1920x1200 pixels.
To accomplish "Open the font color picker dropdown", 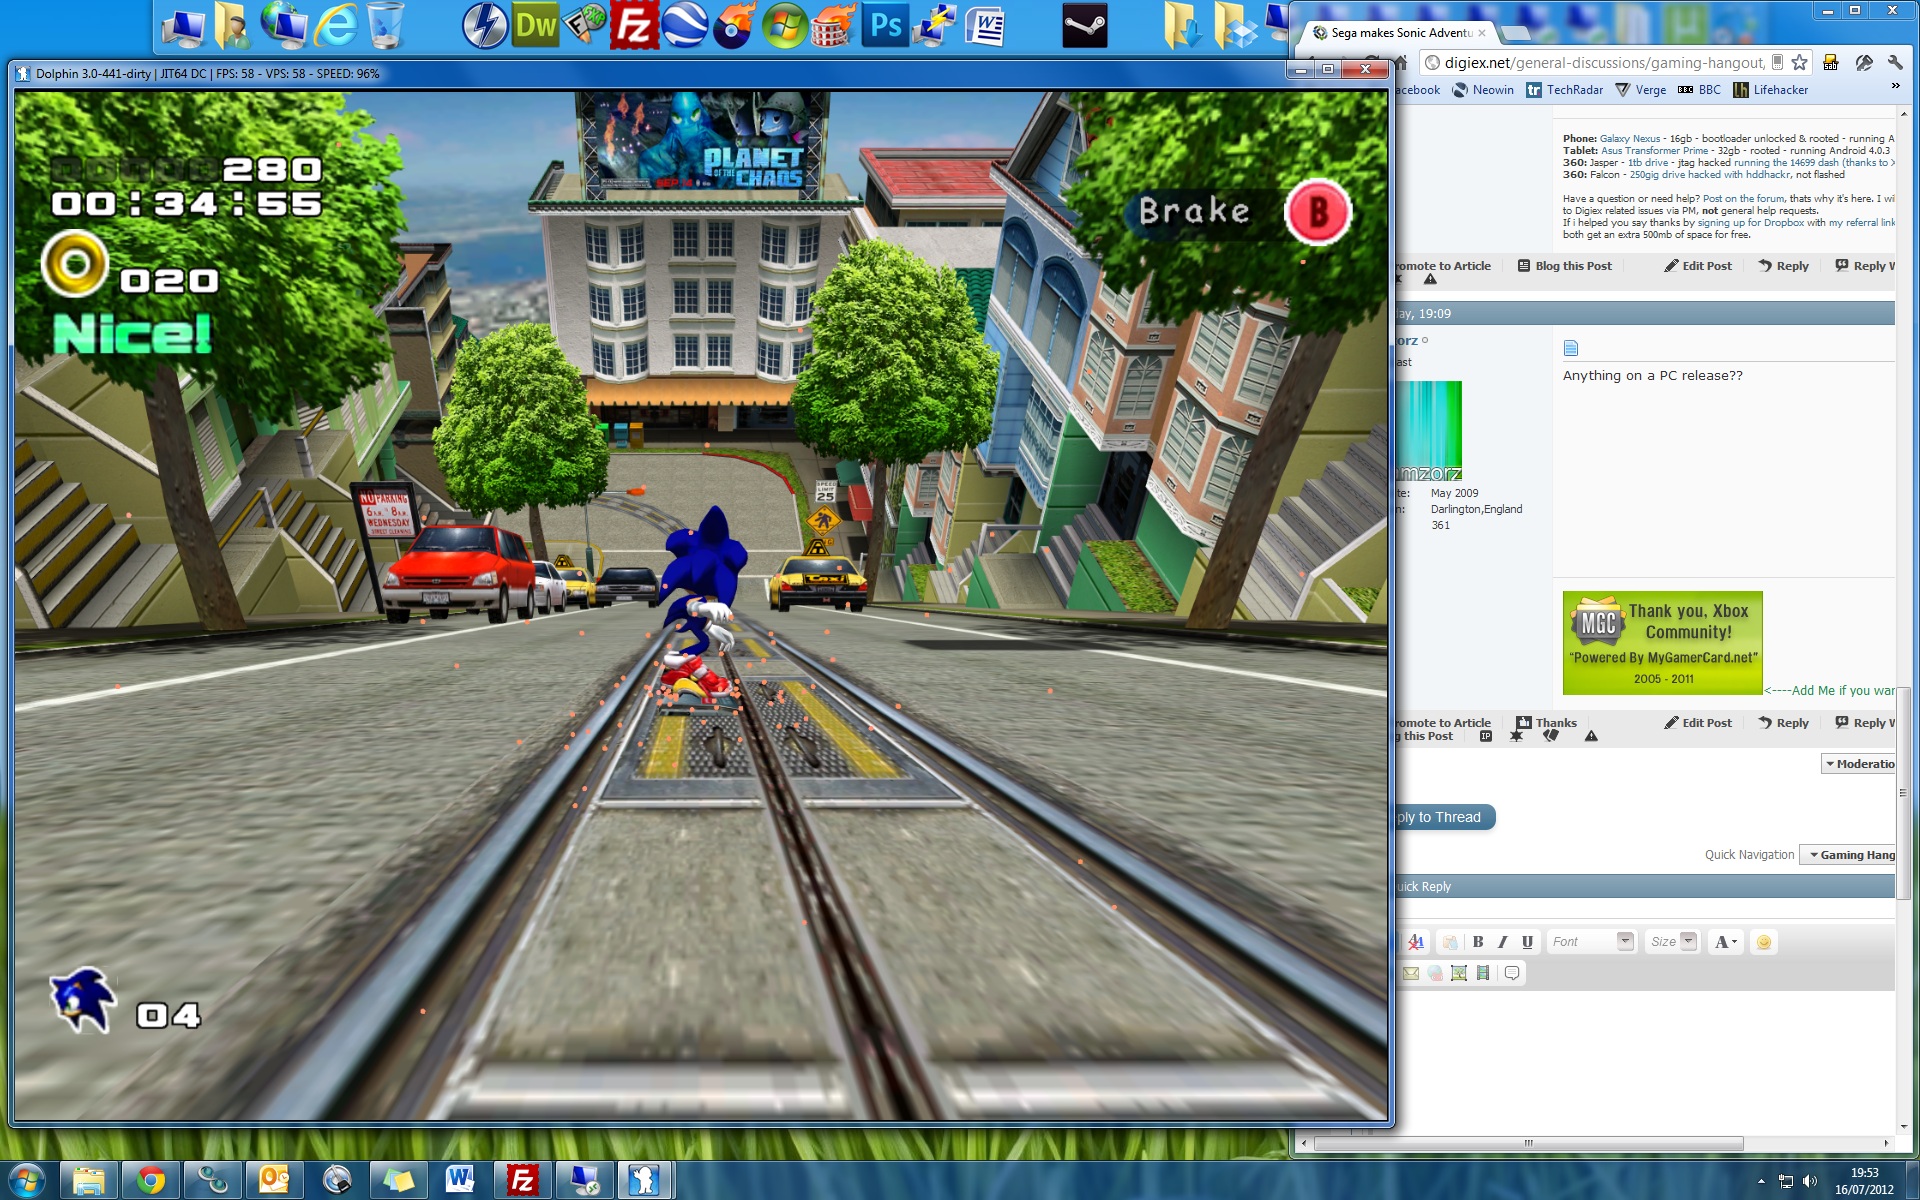I will click(1726, 942).
